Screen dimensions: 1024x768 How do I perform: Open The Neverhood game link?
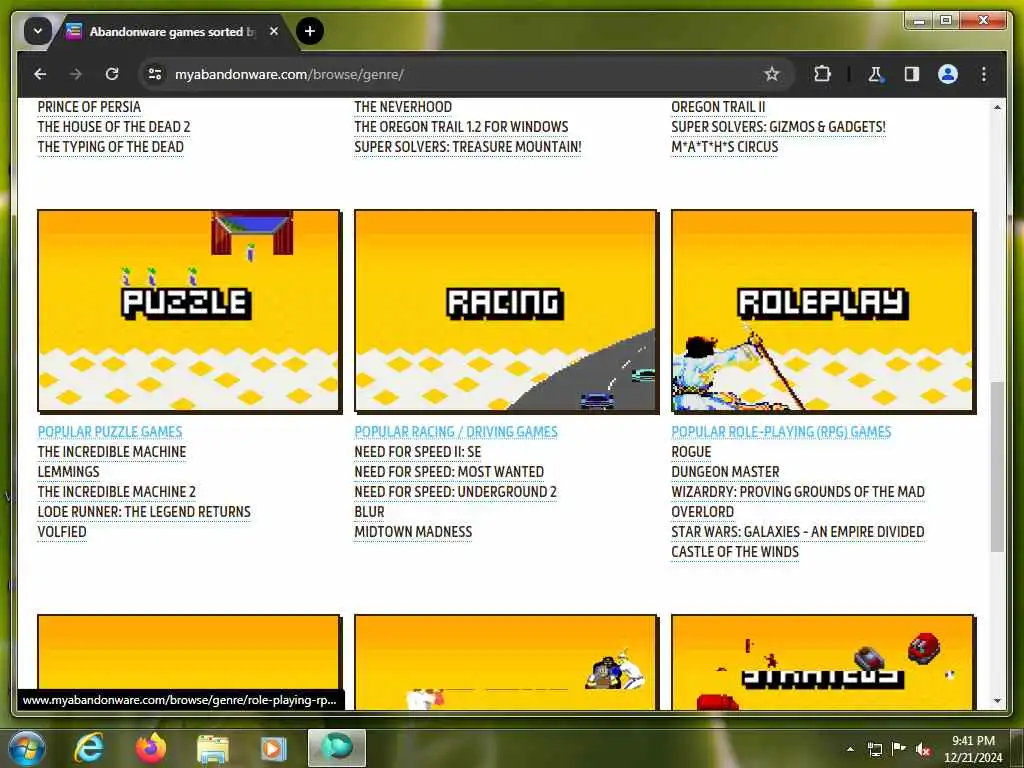point(403,107)
